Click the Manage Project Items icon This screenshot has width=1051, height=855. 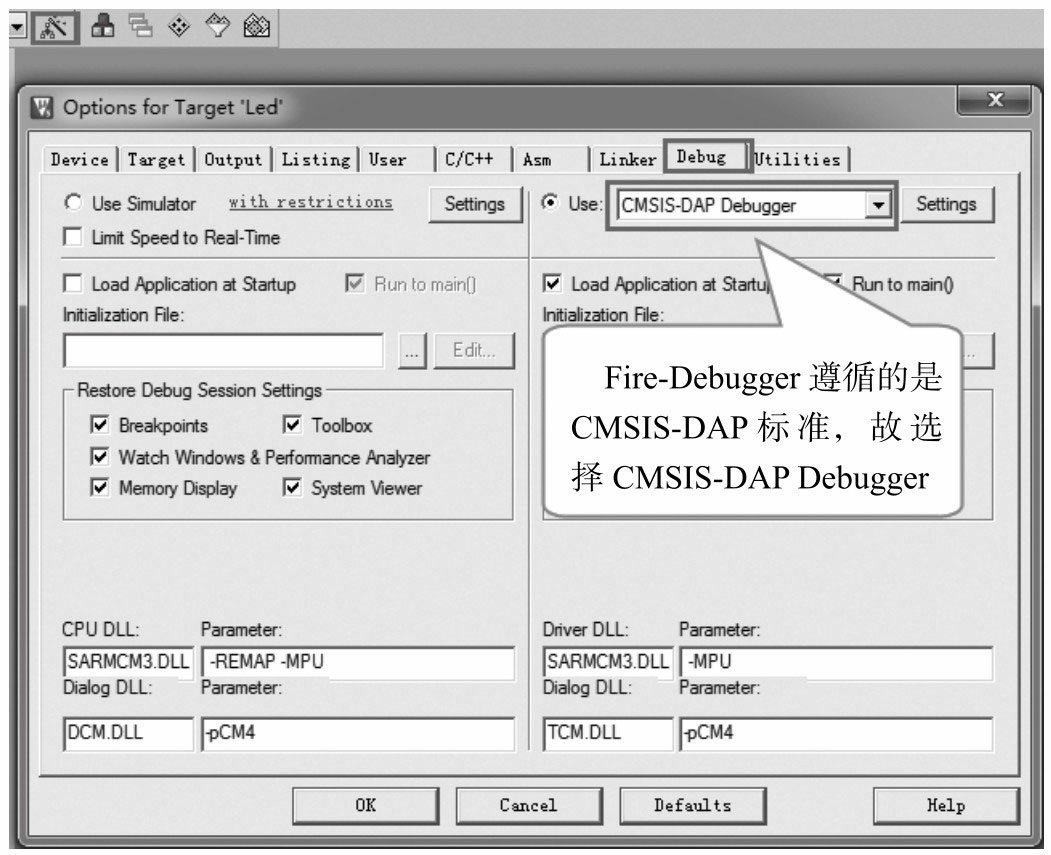click(103, 25)
